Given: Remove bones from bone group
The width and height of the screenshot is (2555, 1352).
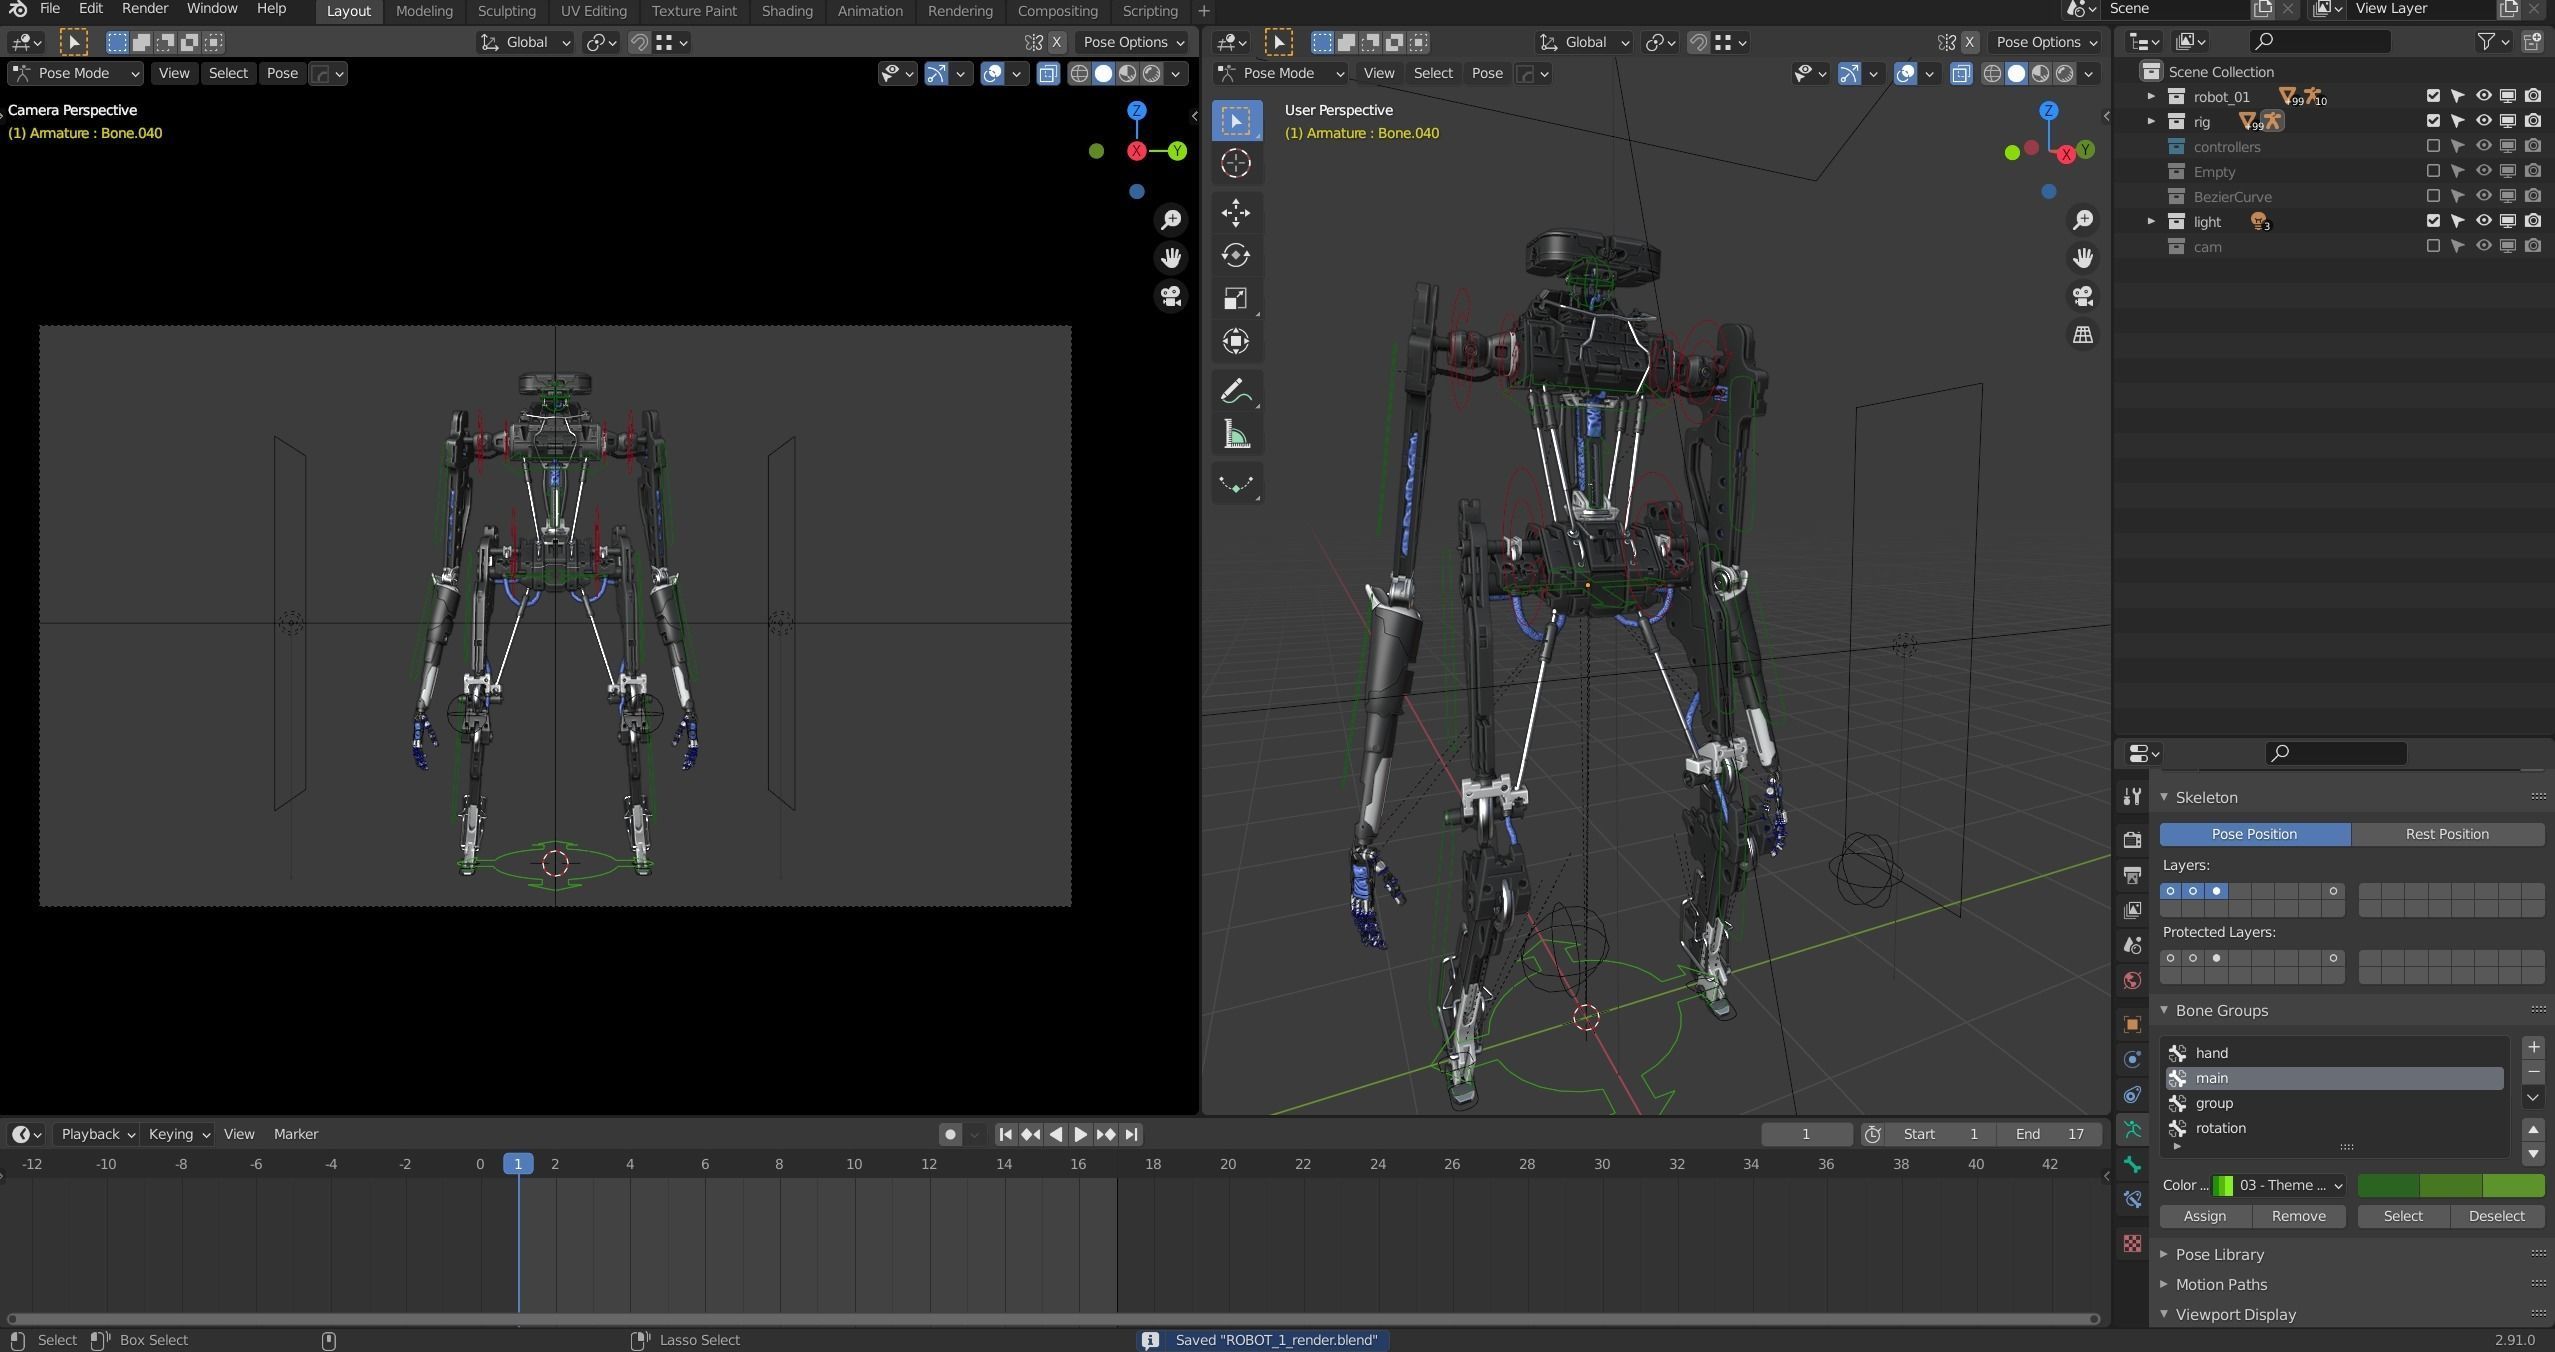Looking at the screenshot, I should 2298,1216.
